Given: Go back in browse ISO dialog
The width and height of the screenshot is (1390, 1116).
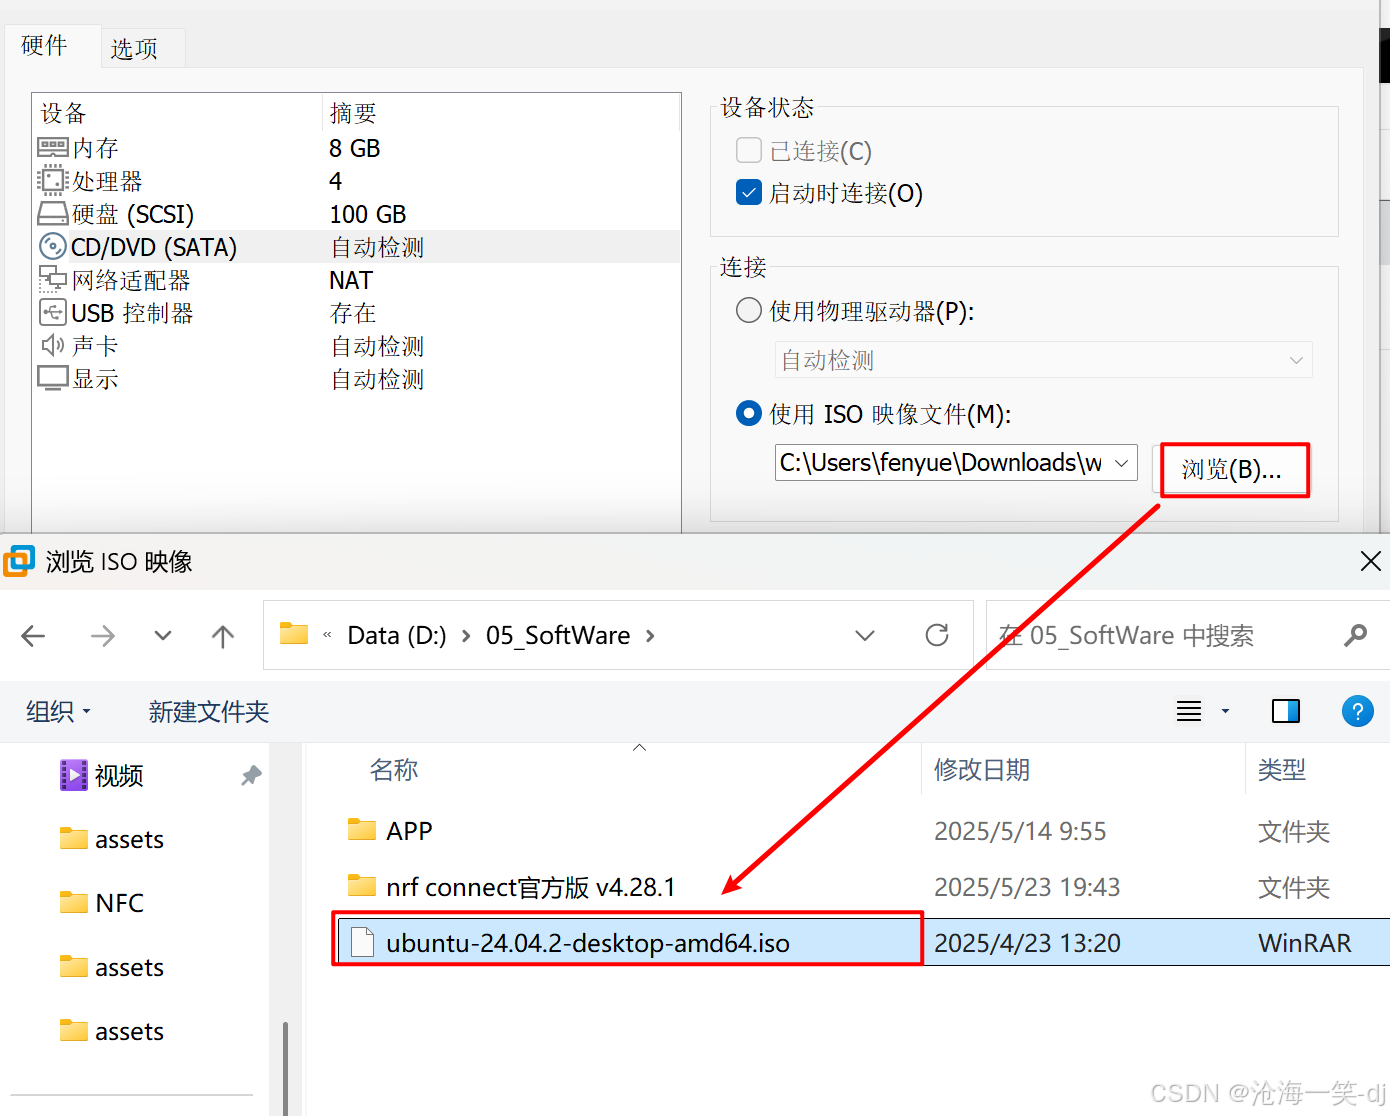Looking at the screenshot, I should (x=34, y=636).
